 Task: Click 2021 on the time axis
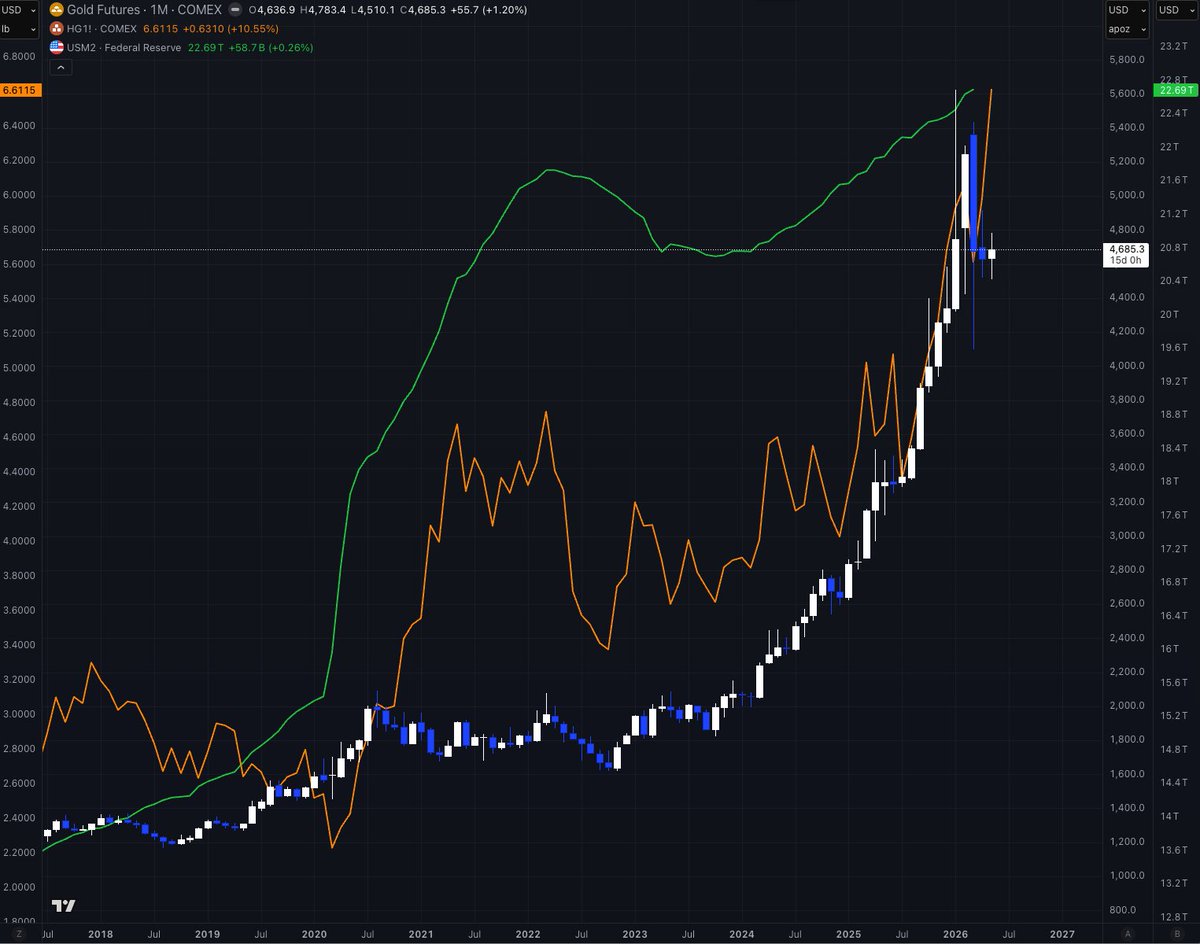(420, 933)
